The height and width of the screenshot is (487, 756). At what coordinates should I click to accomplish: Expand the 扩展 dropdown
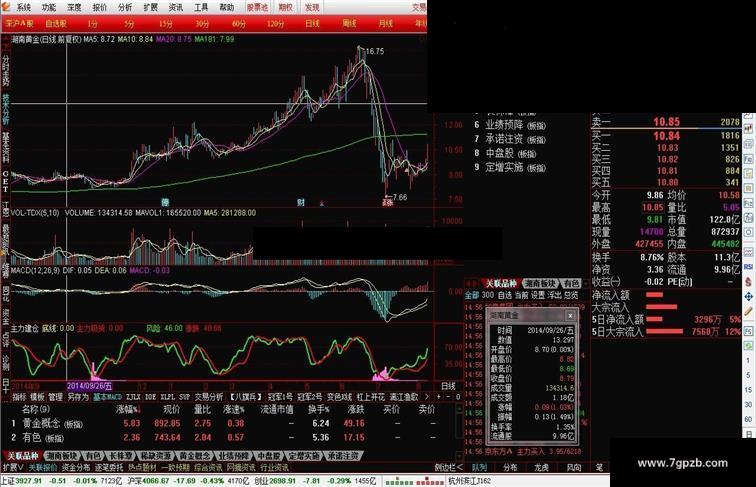click(x=14, y=467)
